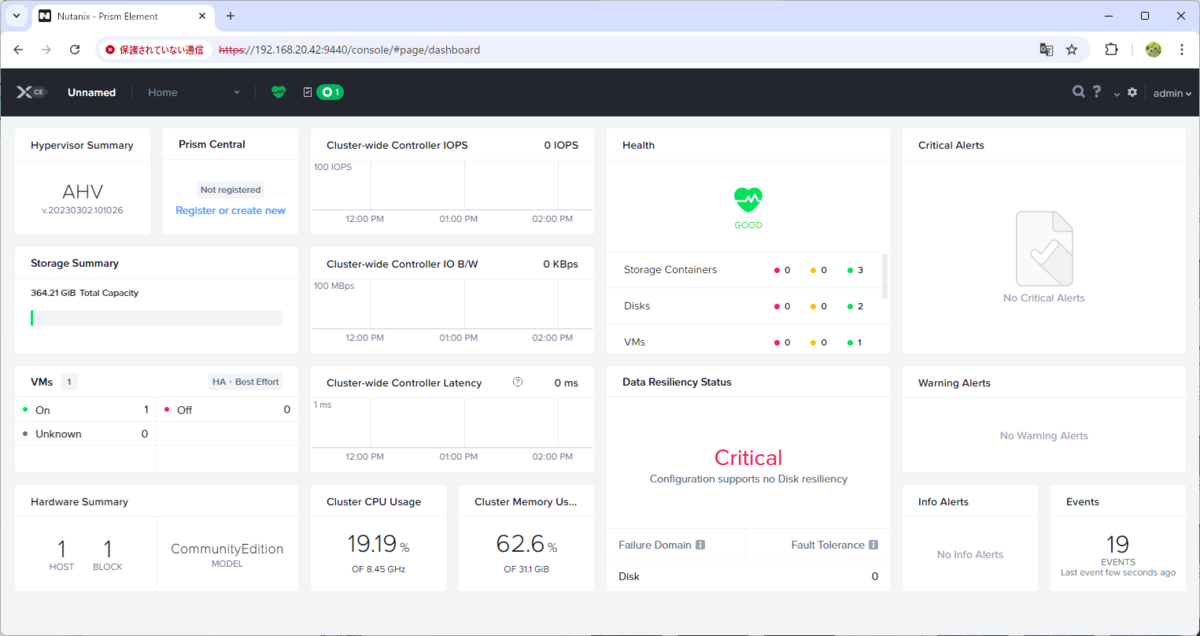
Task: Open the admin user dropdown
Action: [1172, 93]
